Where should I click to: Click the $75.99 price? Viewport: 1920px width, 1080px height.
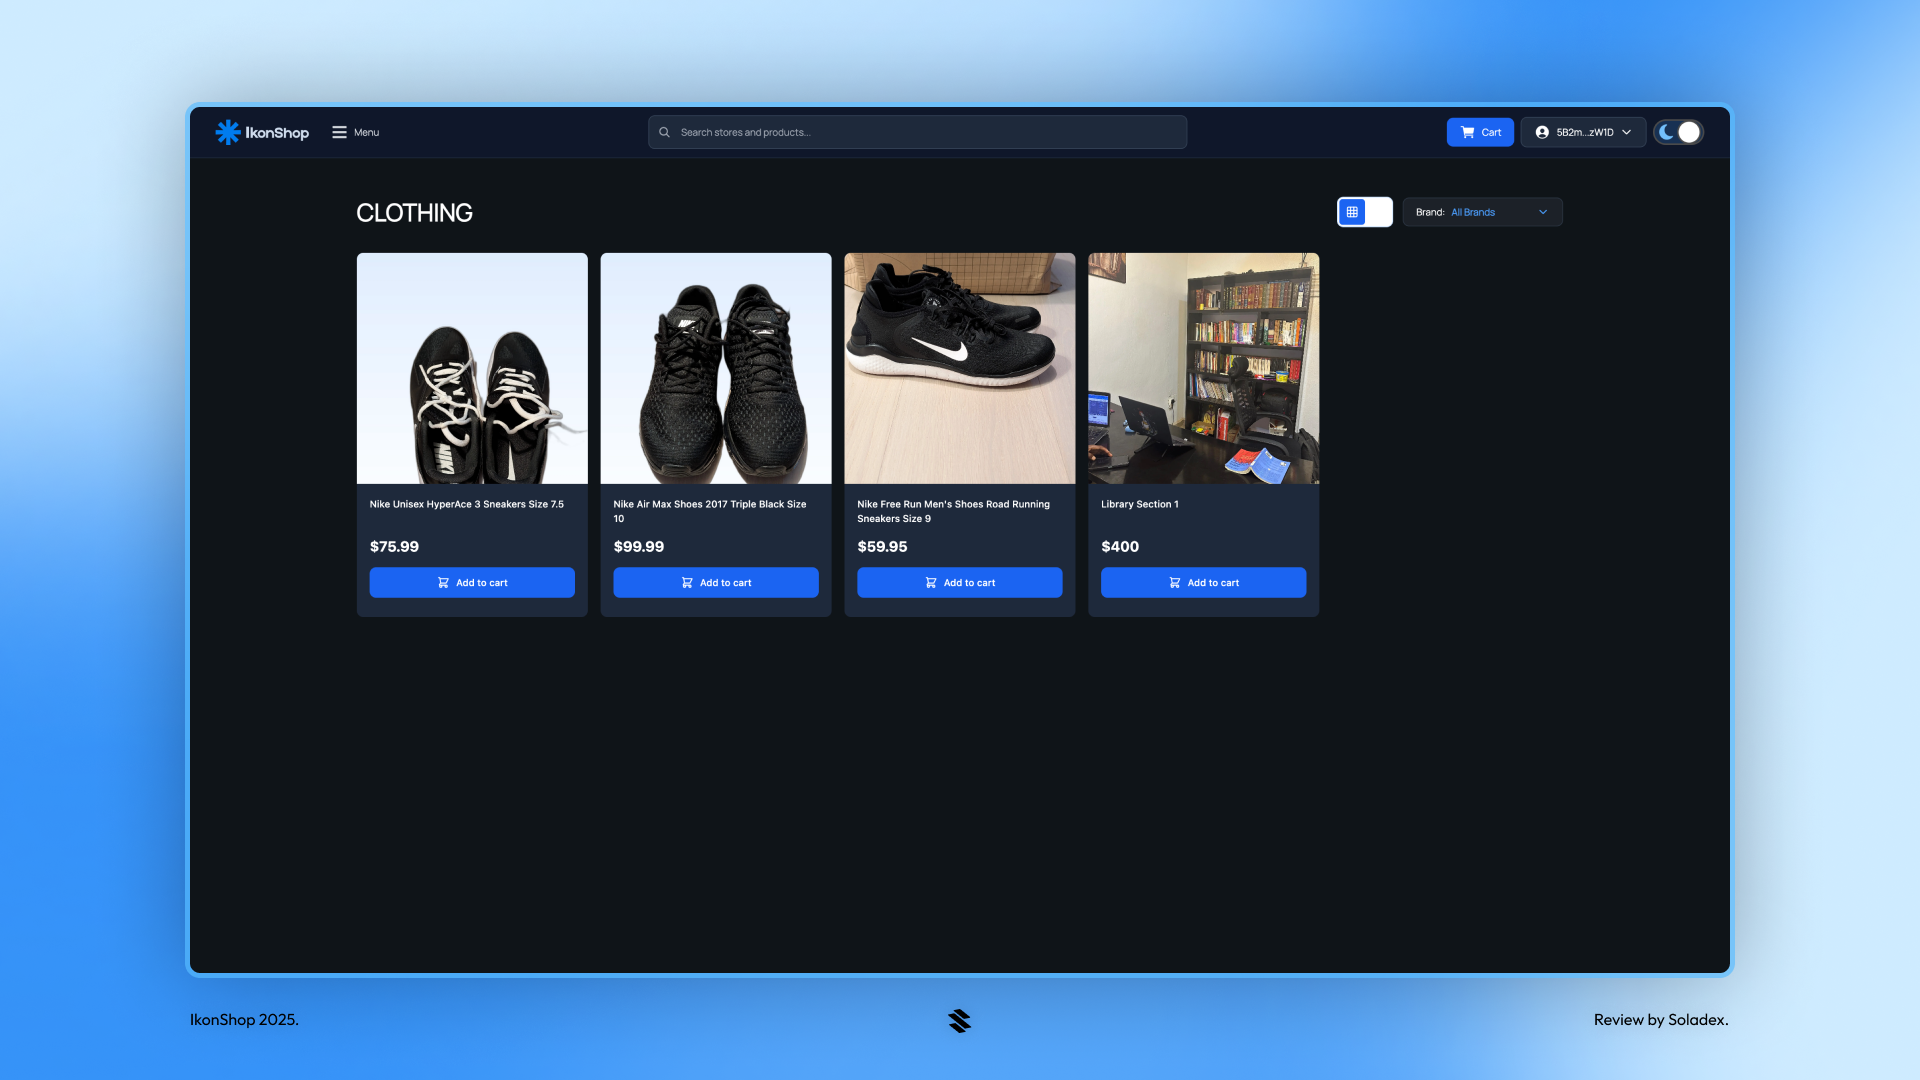[394, 546]
